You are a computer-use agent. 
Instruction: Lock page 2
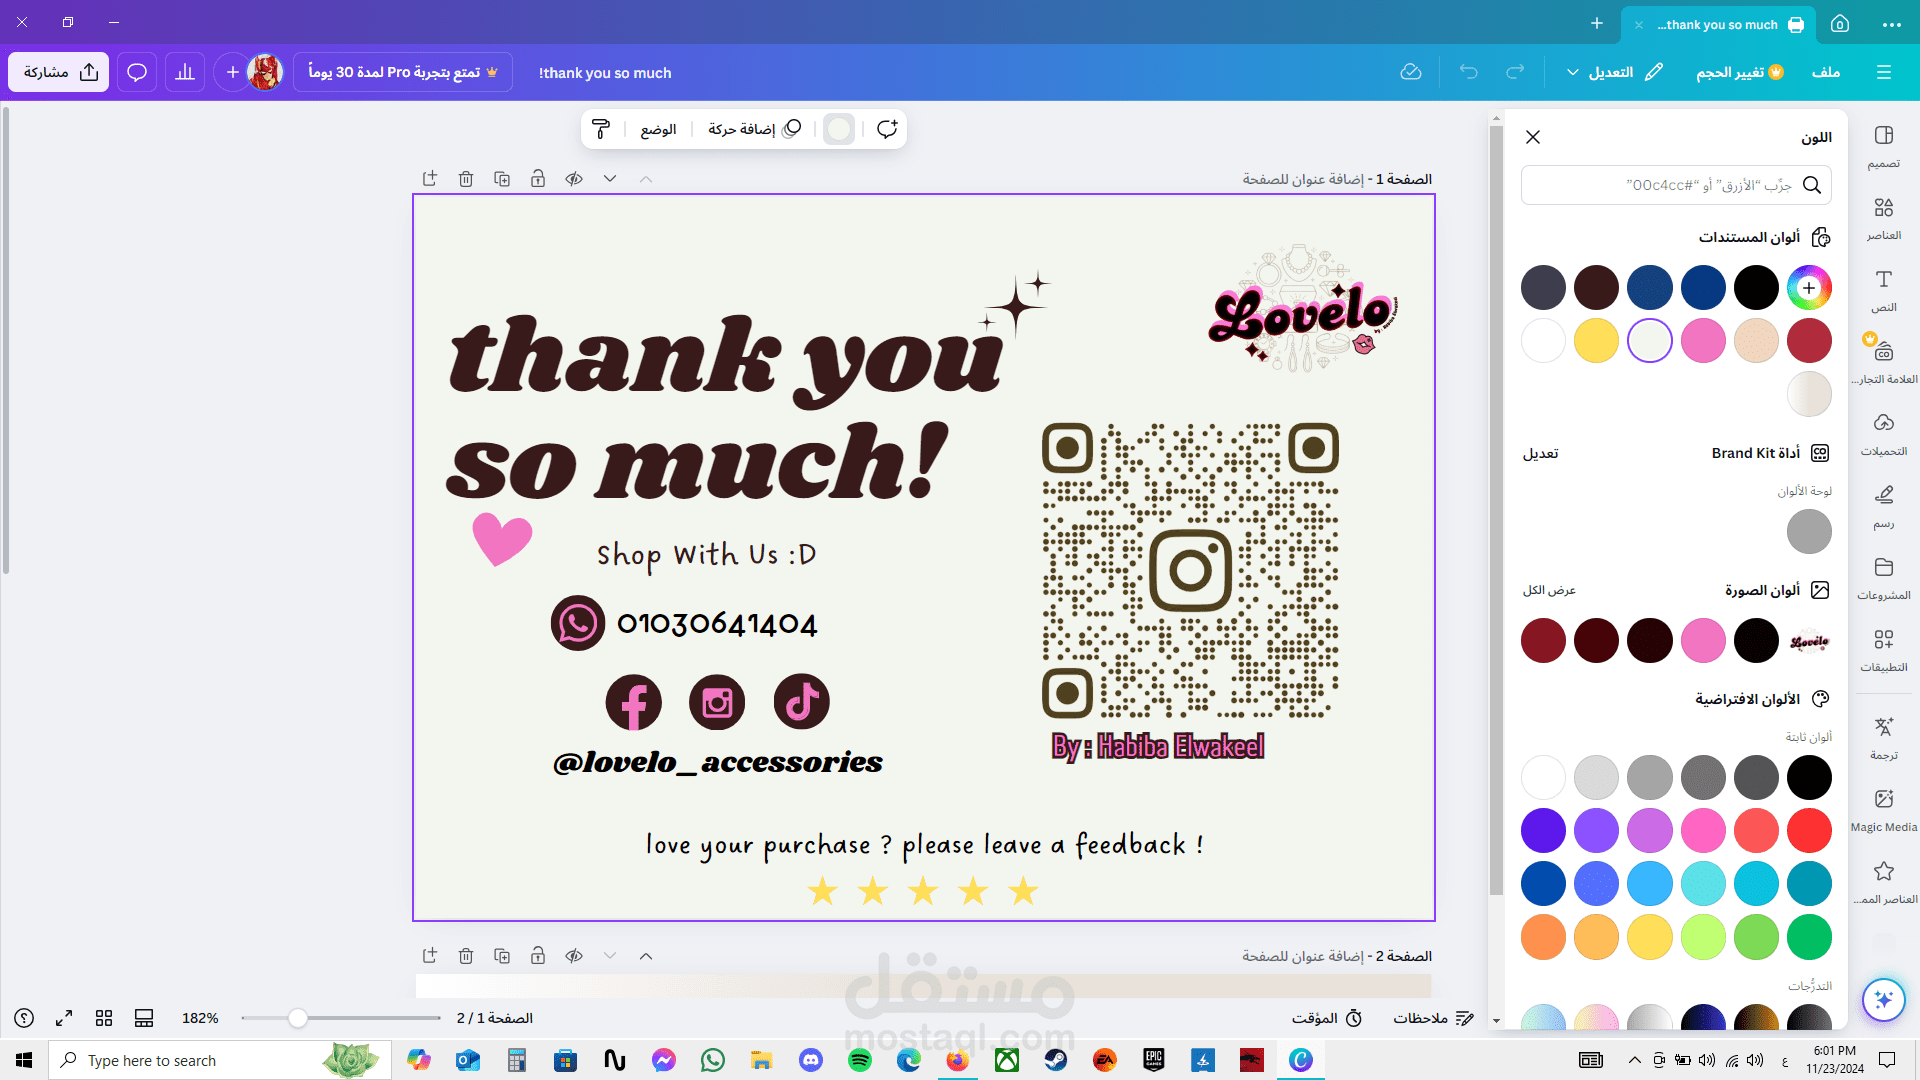(x=538, y=956)
